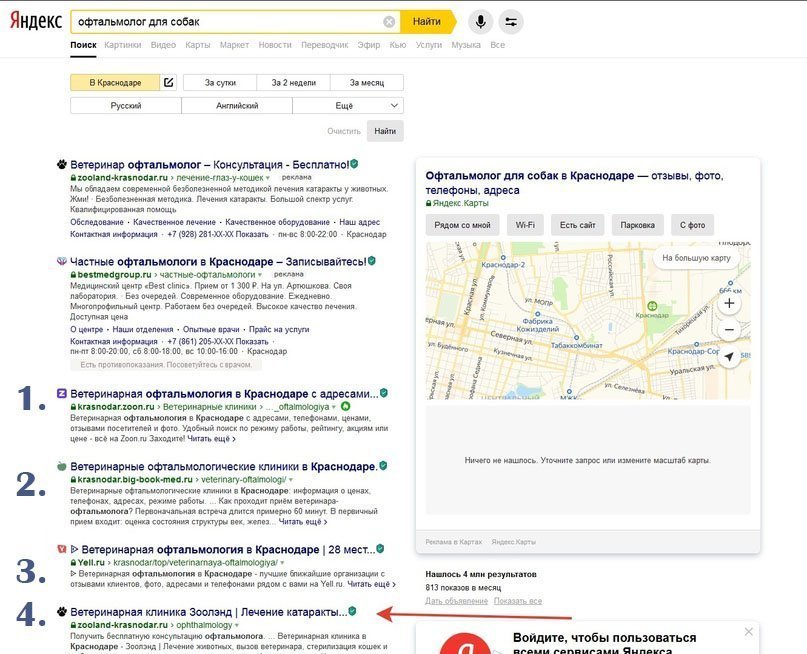807x654 pixels.
Task: Zoom out on the map
Action: click(729, 329)
